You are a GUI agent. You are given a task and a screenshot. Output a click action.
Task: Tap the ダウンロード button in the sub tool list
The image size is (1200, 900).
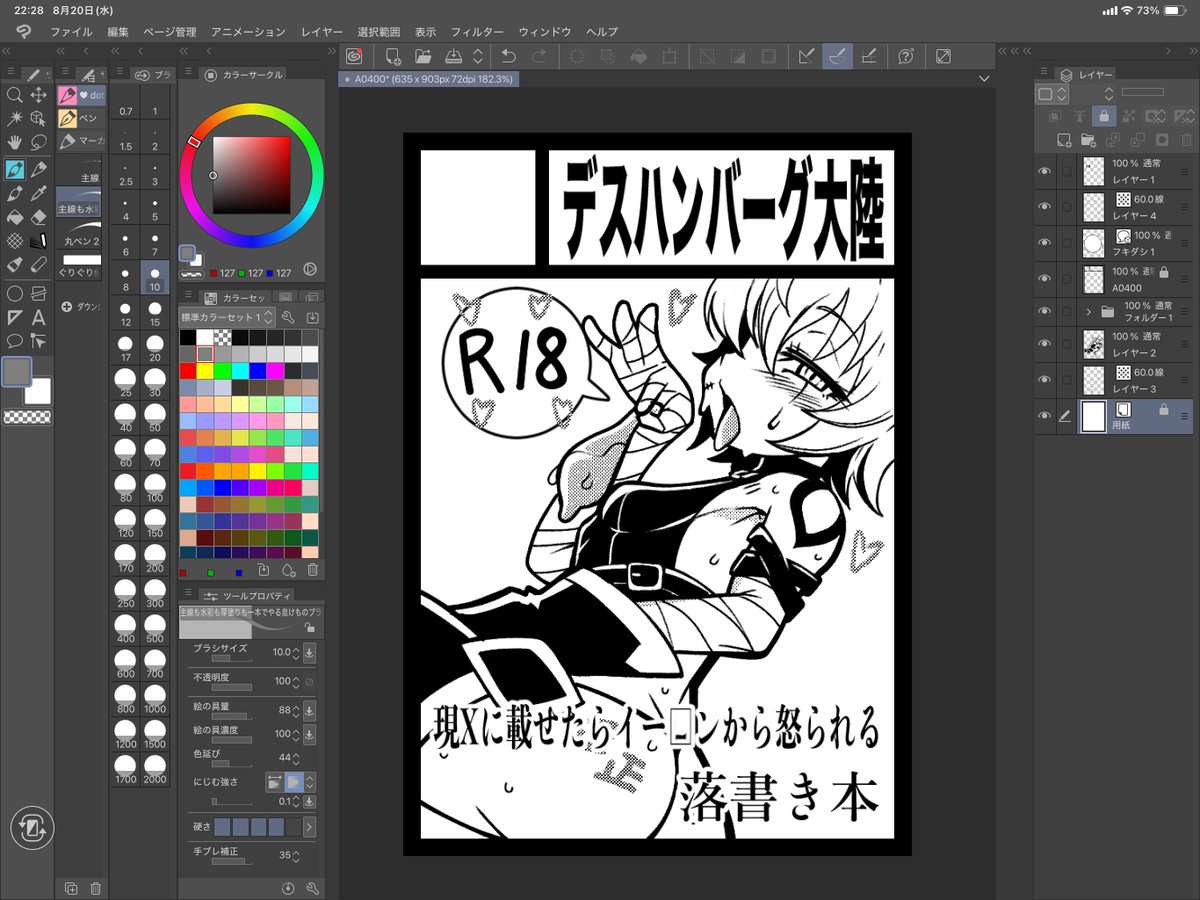pos(80,306)
